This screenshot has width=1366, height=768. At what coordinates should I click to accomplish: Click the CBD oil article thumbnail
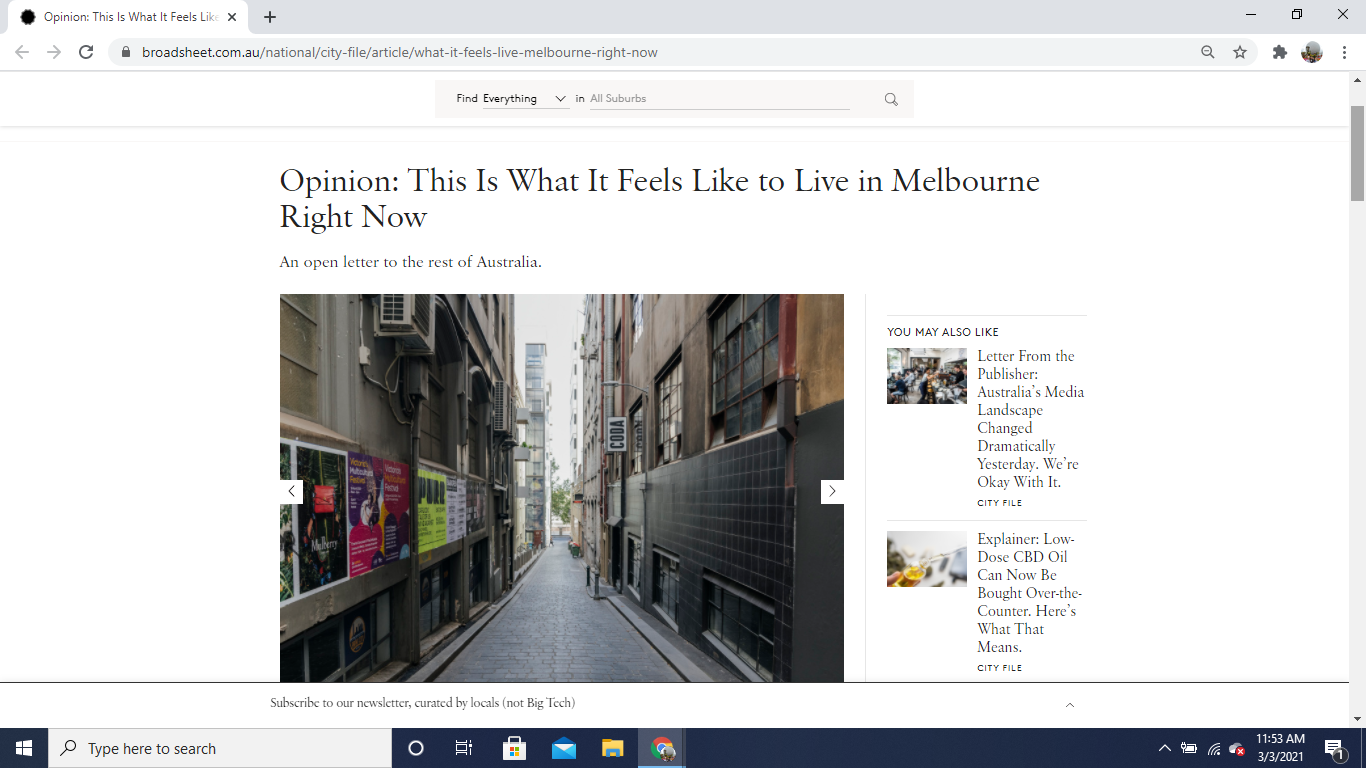point(926,559)
